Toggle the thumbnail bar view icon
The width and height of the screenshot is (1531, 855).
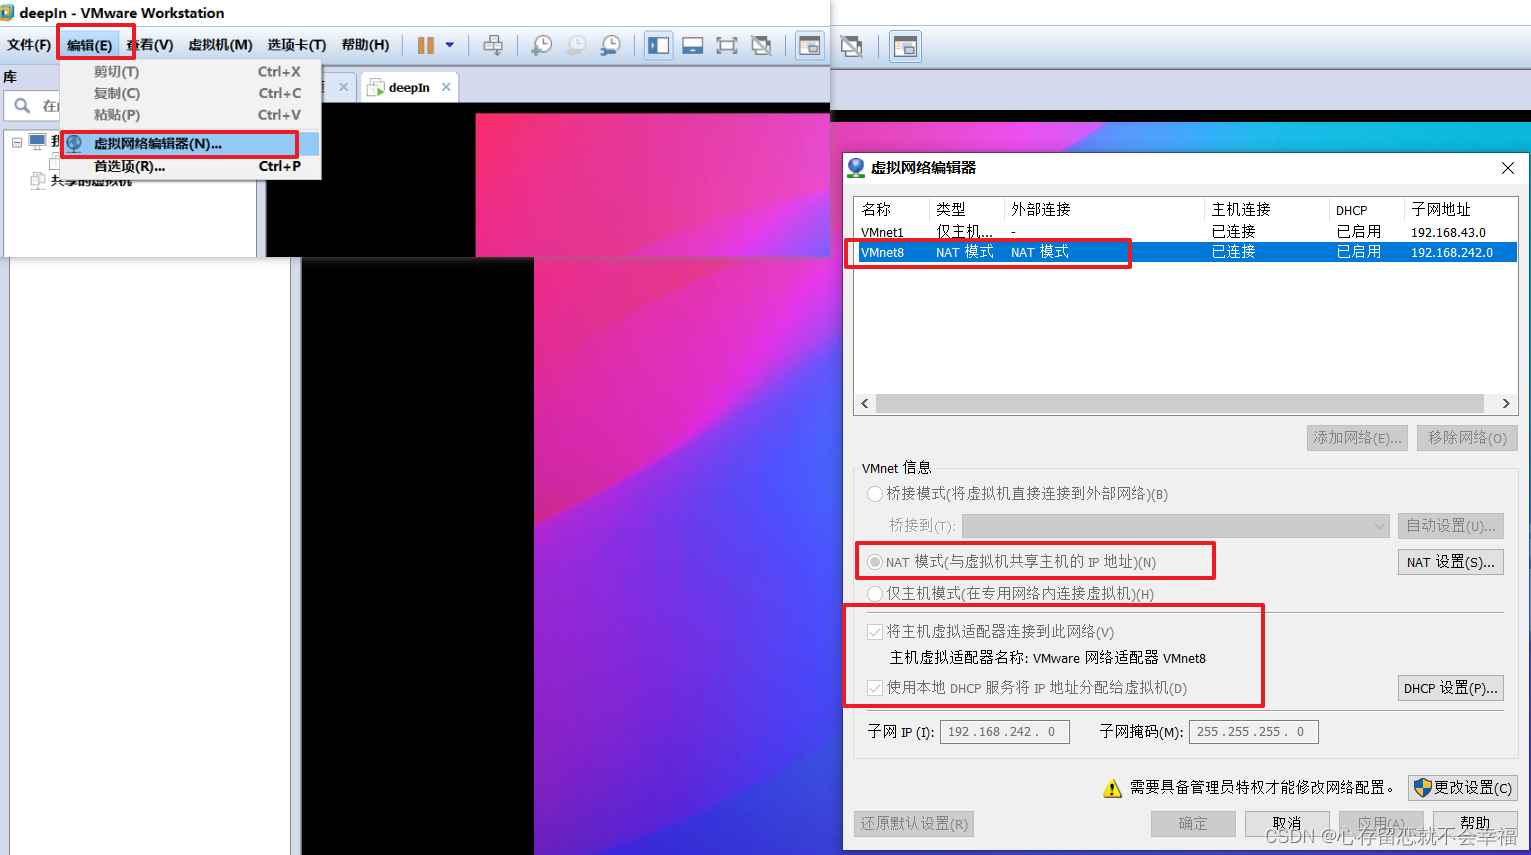(693, 45)
